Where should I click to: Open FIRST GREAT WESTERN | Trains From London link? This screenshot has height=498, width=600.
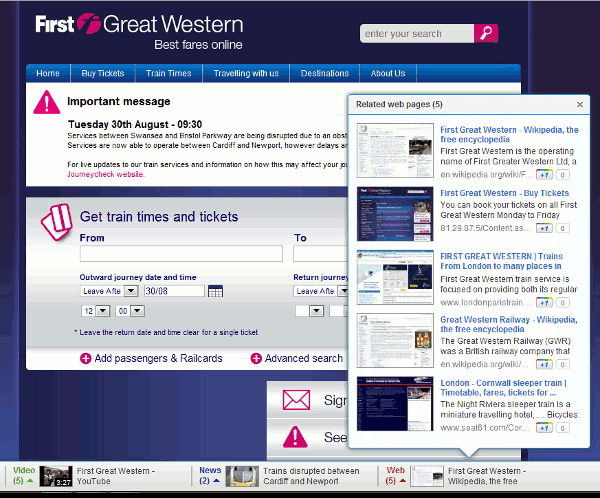pyautogui.click(x=501, y=261)
